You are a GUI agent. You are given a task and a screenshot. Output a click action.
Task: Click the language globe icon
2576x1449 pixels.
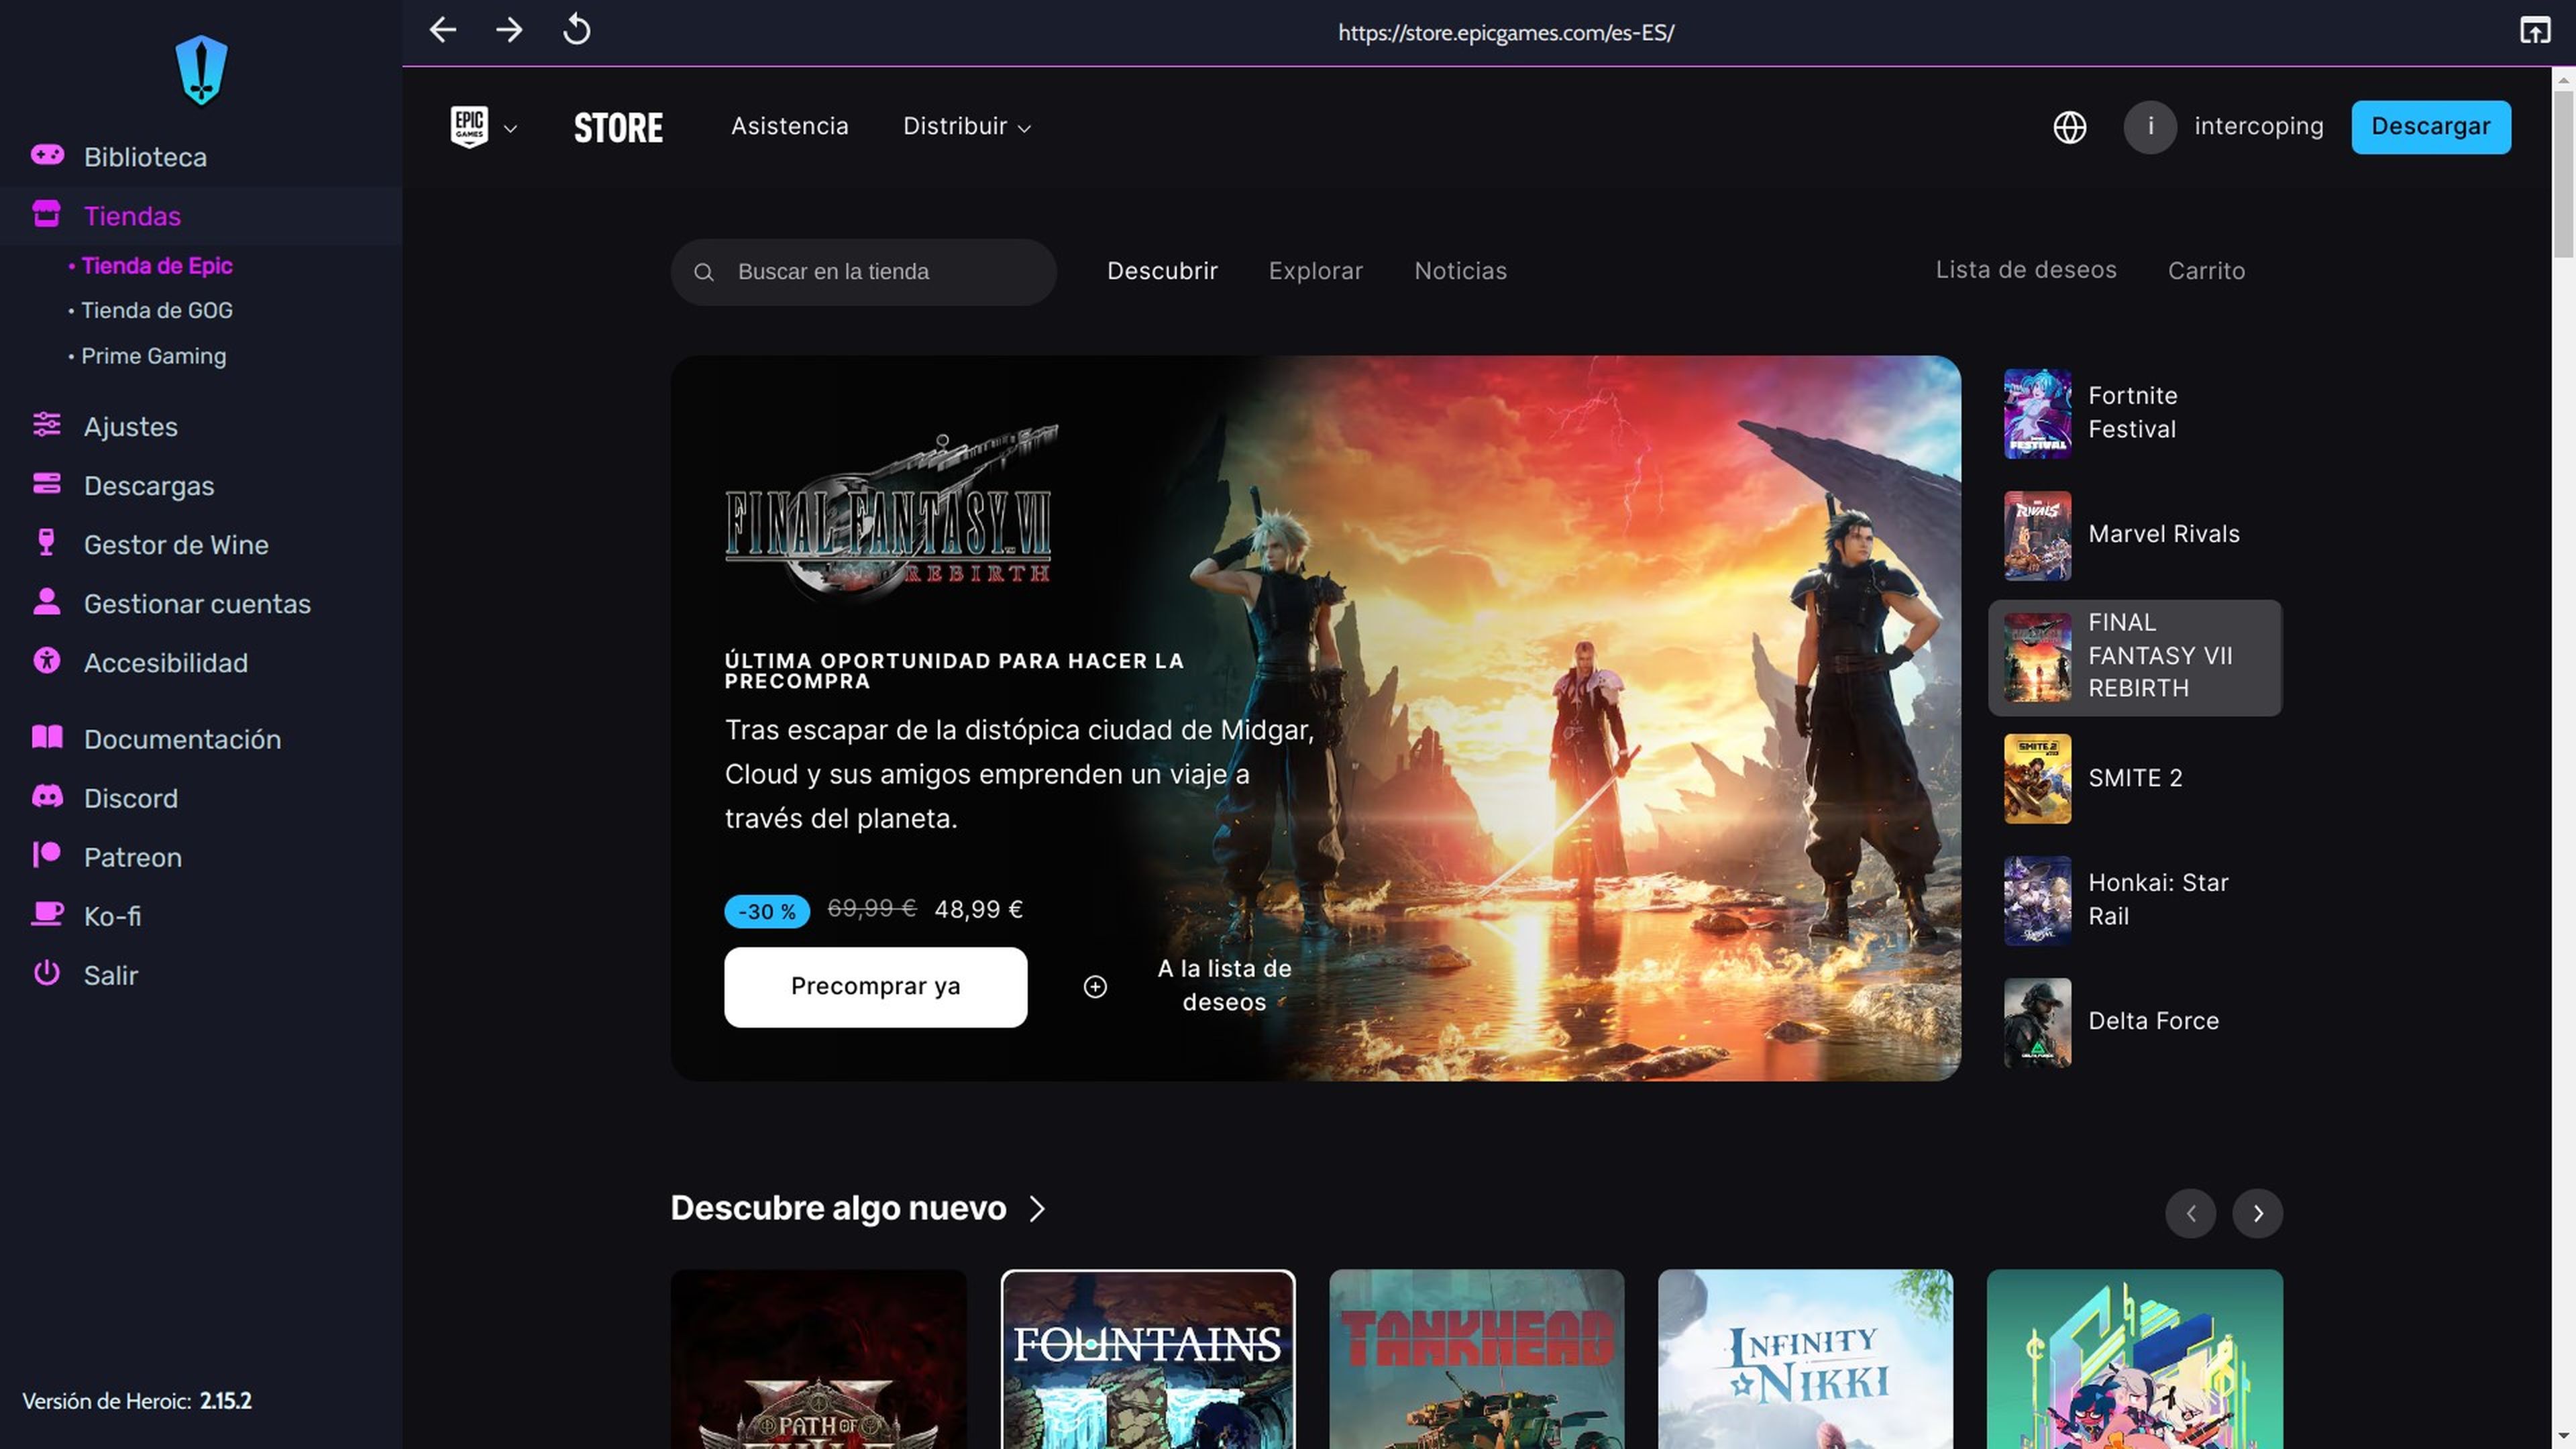tap(2069, 127)
